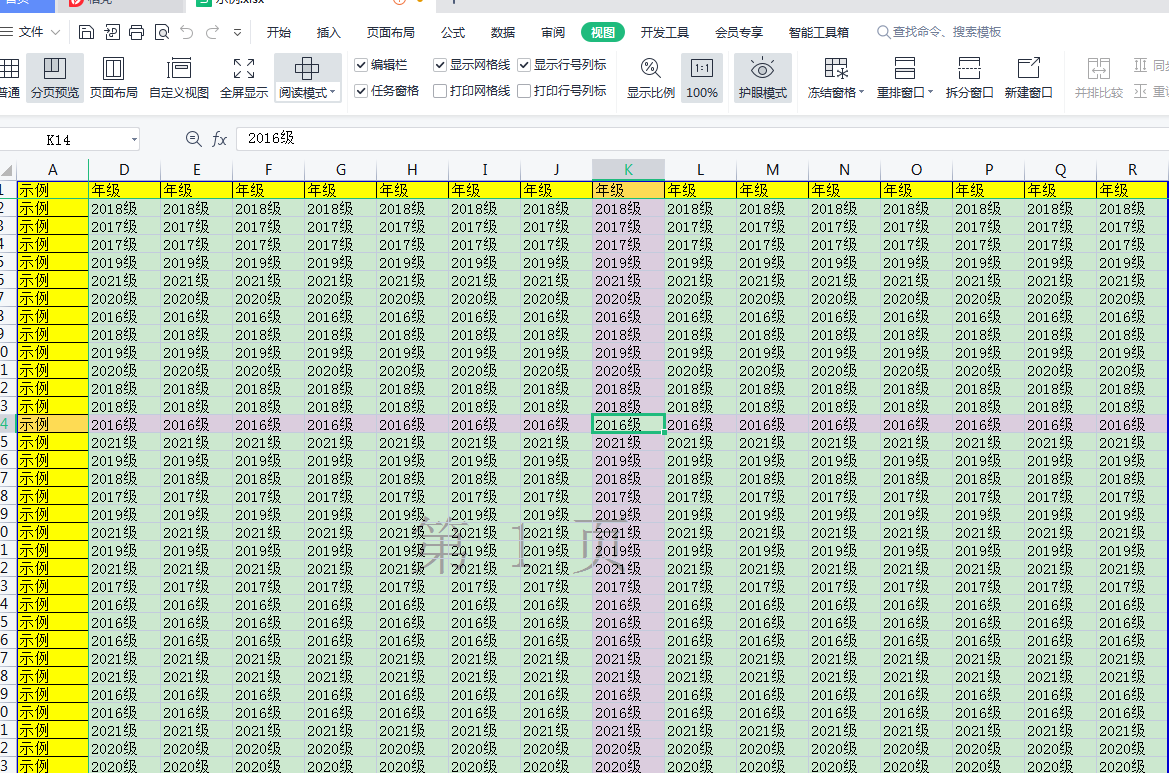1169x773 pixels.
Task: Select column D header
Action: (x=125, y=170)
